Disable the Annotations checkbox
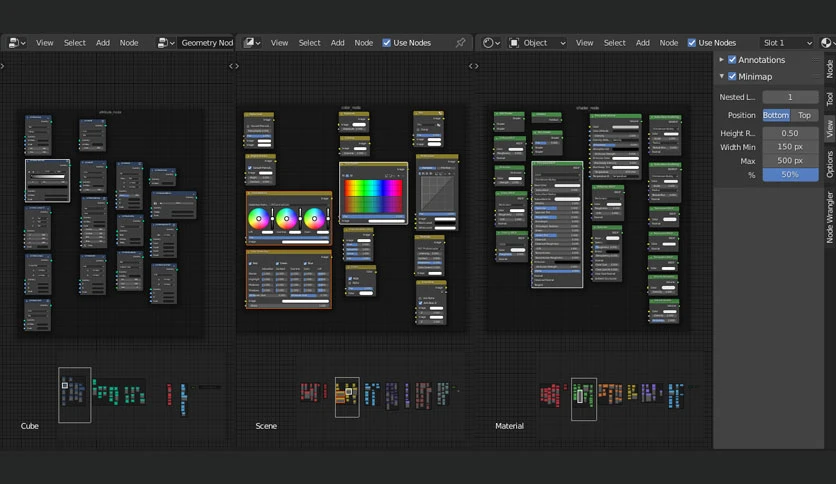Image resolution: width=836 pixels, height=484 pixels. click(732, 60)
